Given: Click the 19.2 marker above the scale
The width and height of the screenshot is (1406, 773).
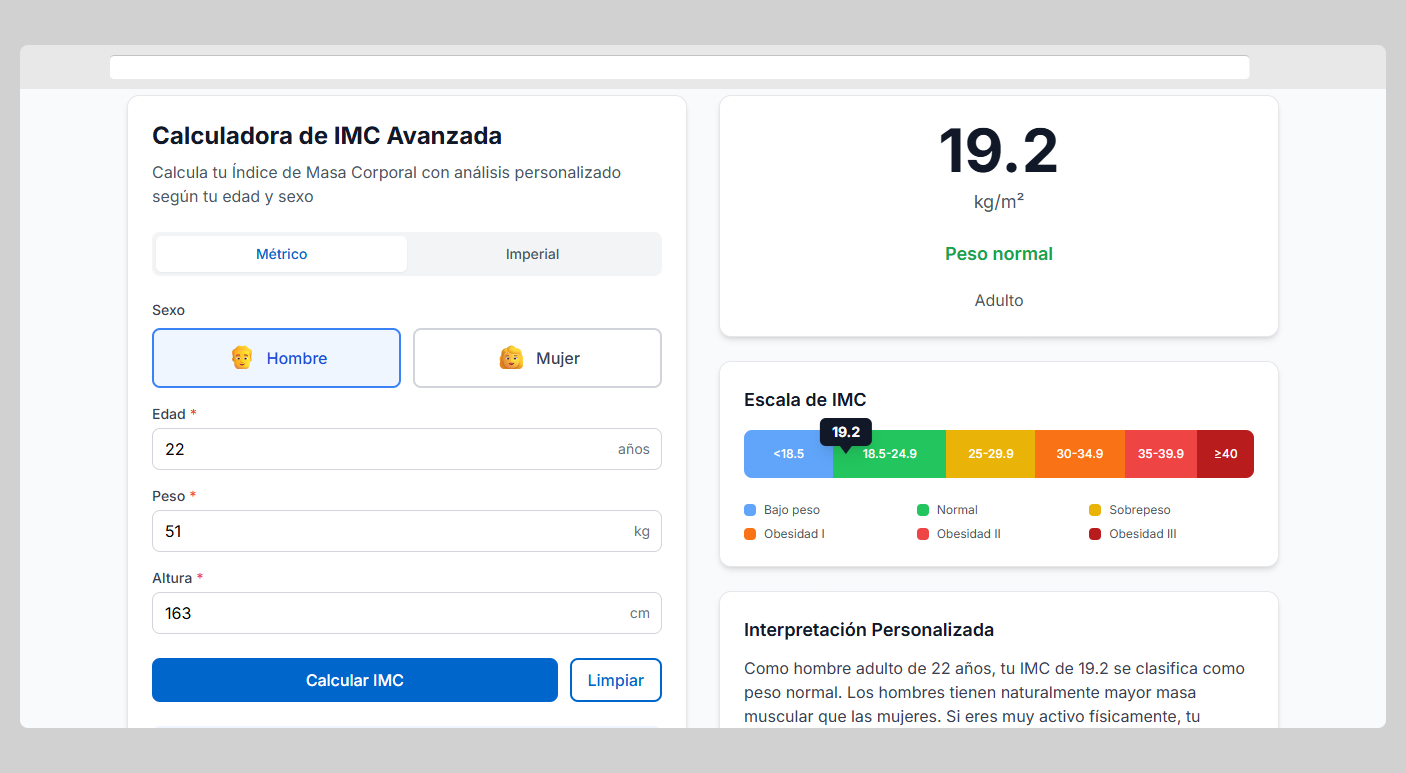Looking at the screenshot, I should tap(845, 431).
